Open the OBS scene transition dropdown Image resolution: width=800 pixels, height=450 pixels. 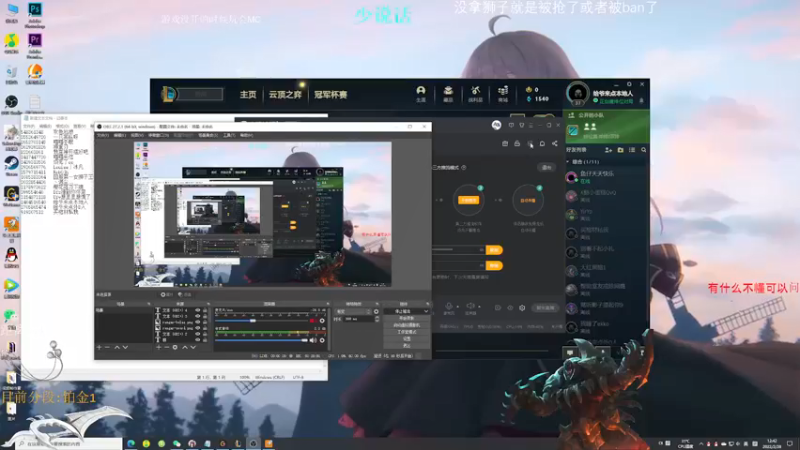(353, 312)
